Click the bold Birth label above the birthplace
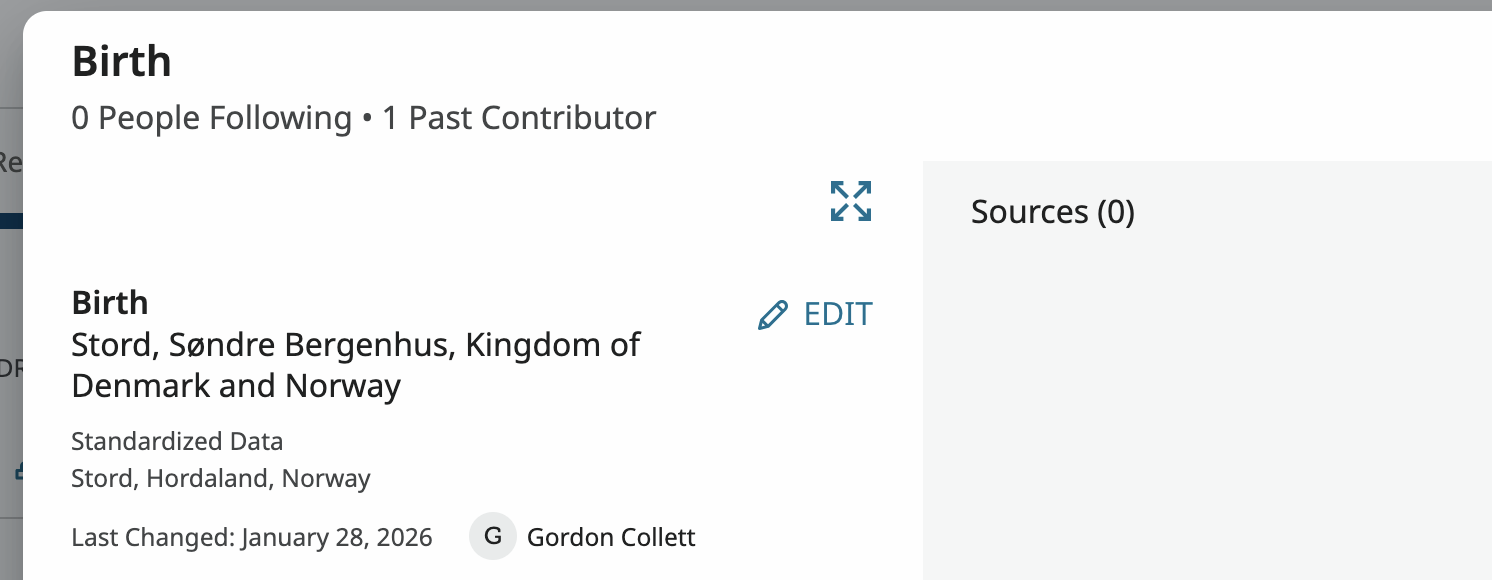The width and height of the screenshot is (1492, 580). [110, 302]
